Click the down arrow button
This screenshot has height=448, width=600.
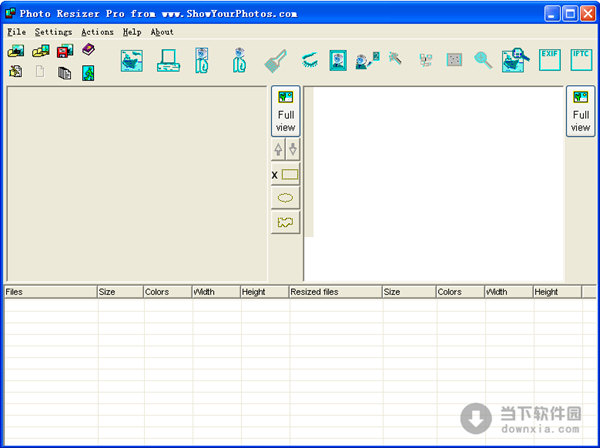293,149
